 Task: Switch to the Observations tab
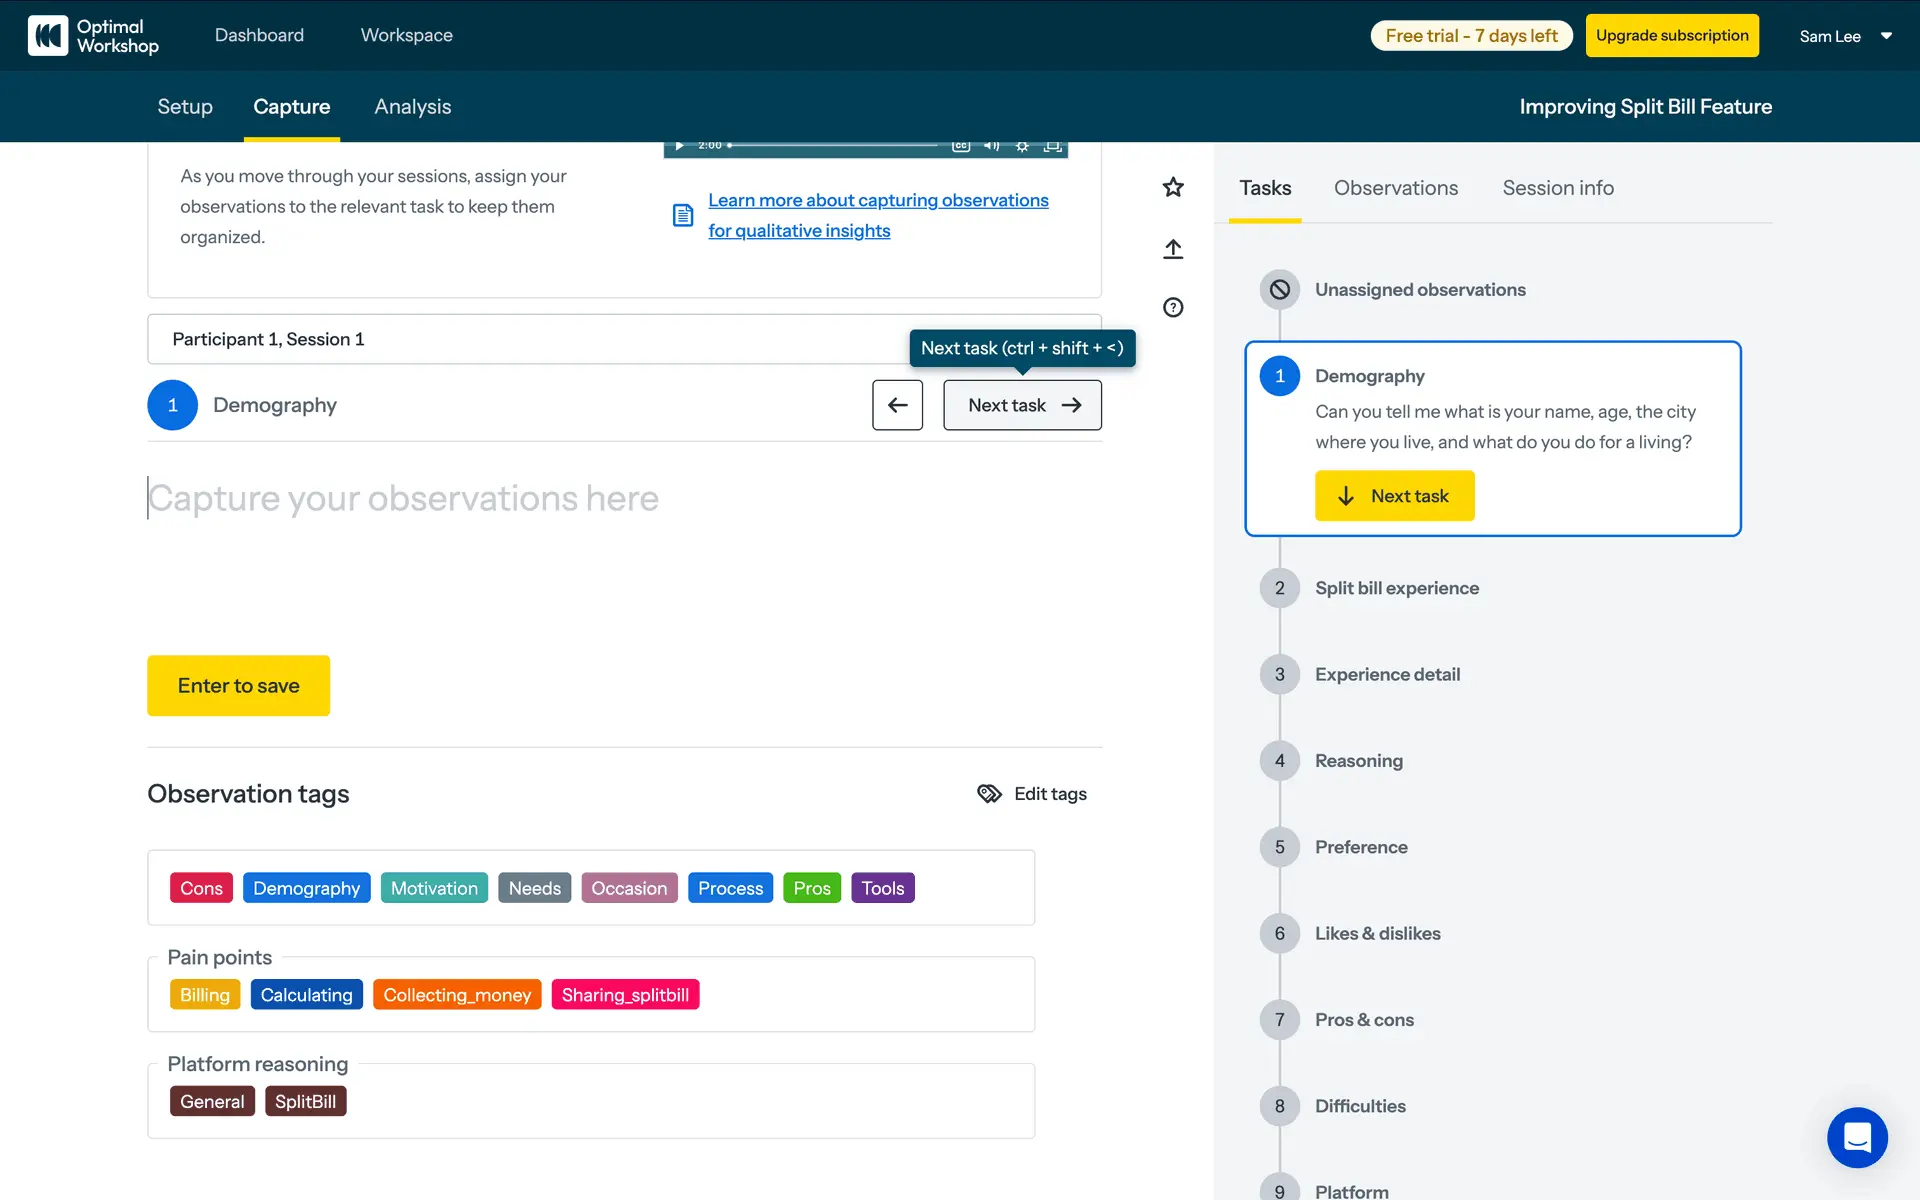pos(1395,188)
